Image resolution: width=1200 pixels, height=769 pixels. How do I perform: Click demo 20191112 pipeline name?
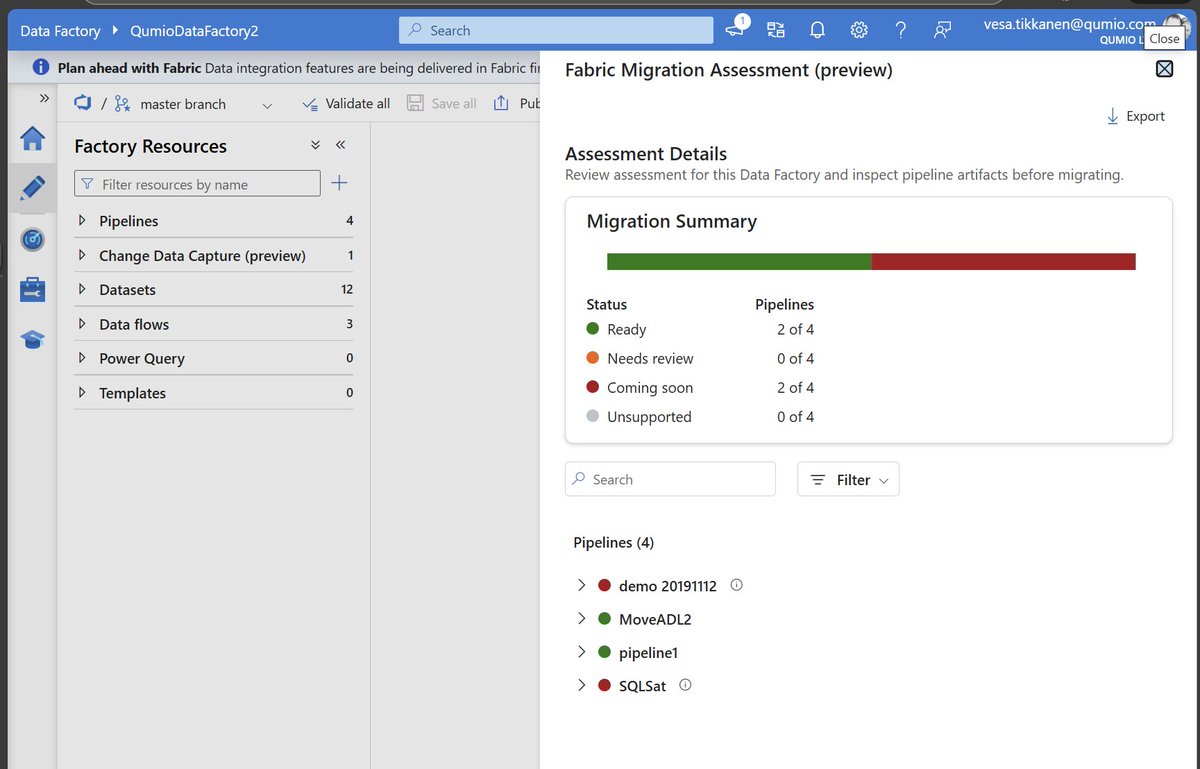pos(668,586)
